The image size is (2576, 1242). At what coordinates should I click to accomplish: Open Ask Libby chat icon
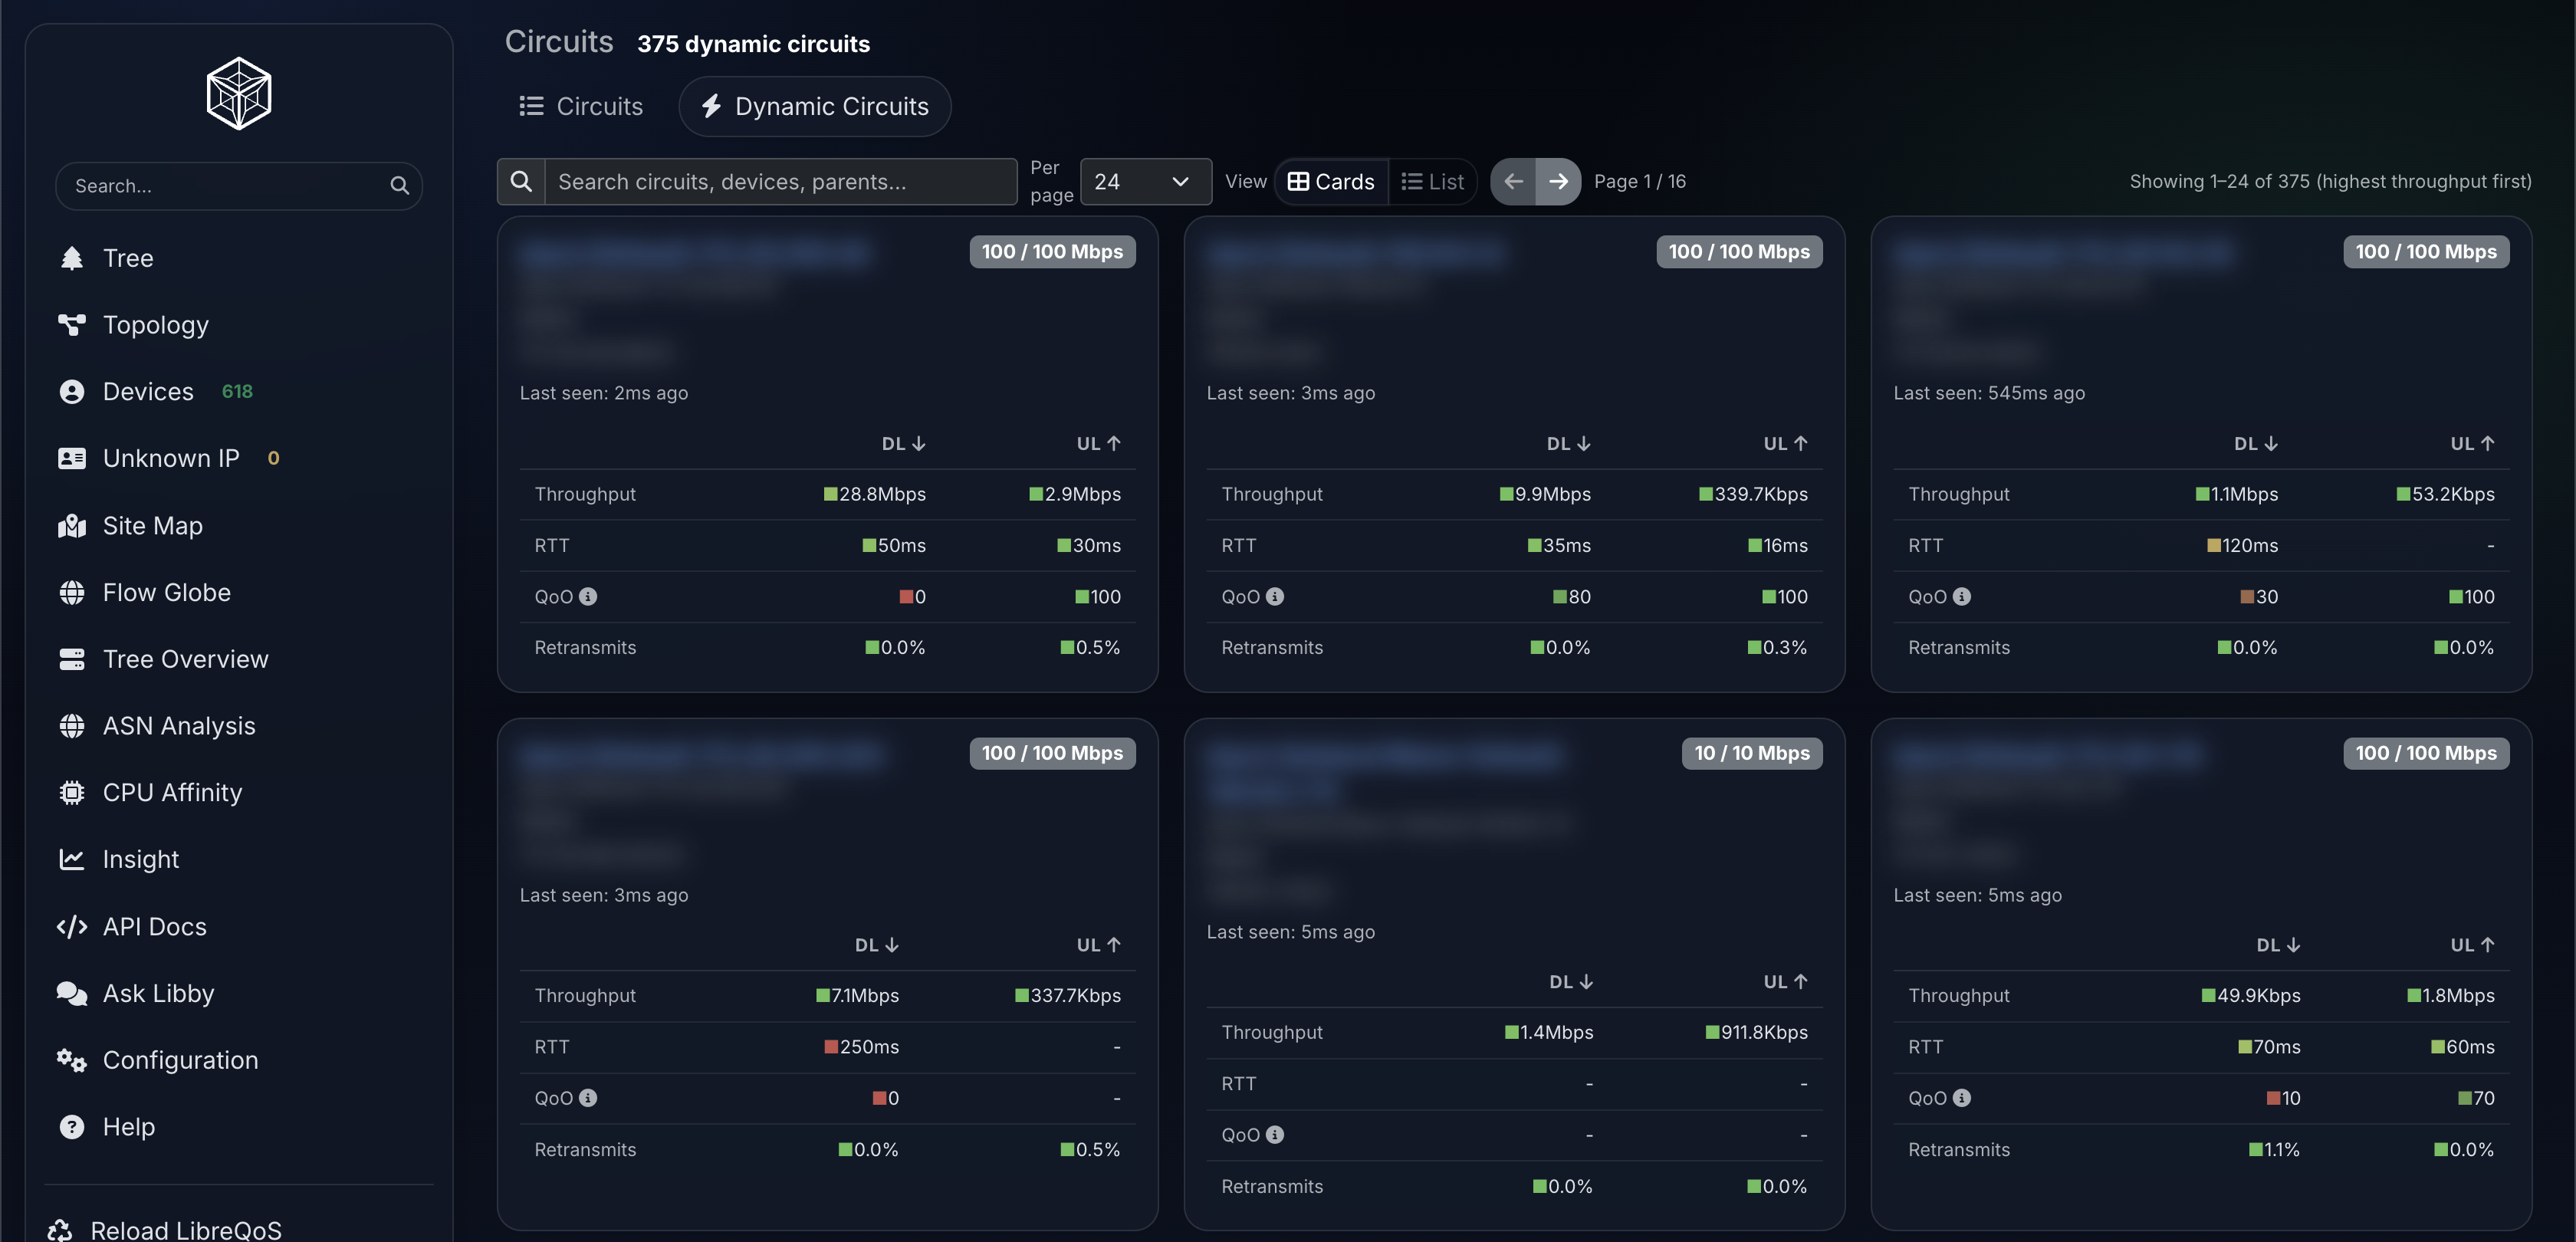pos(72,993)
